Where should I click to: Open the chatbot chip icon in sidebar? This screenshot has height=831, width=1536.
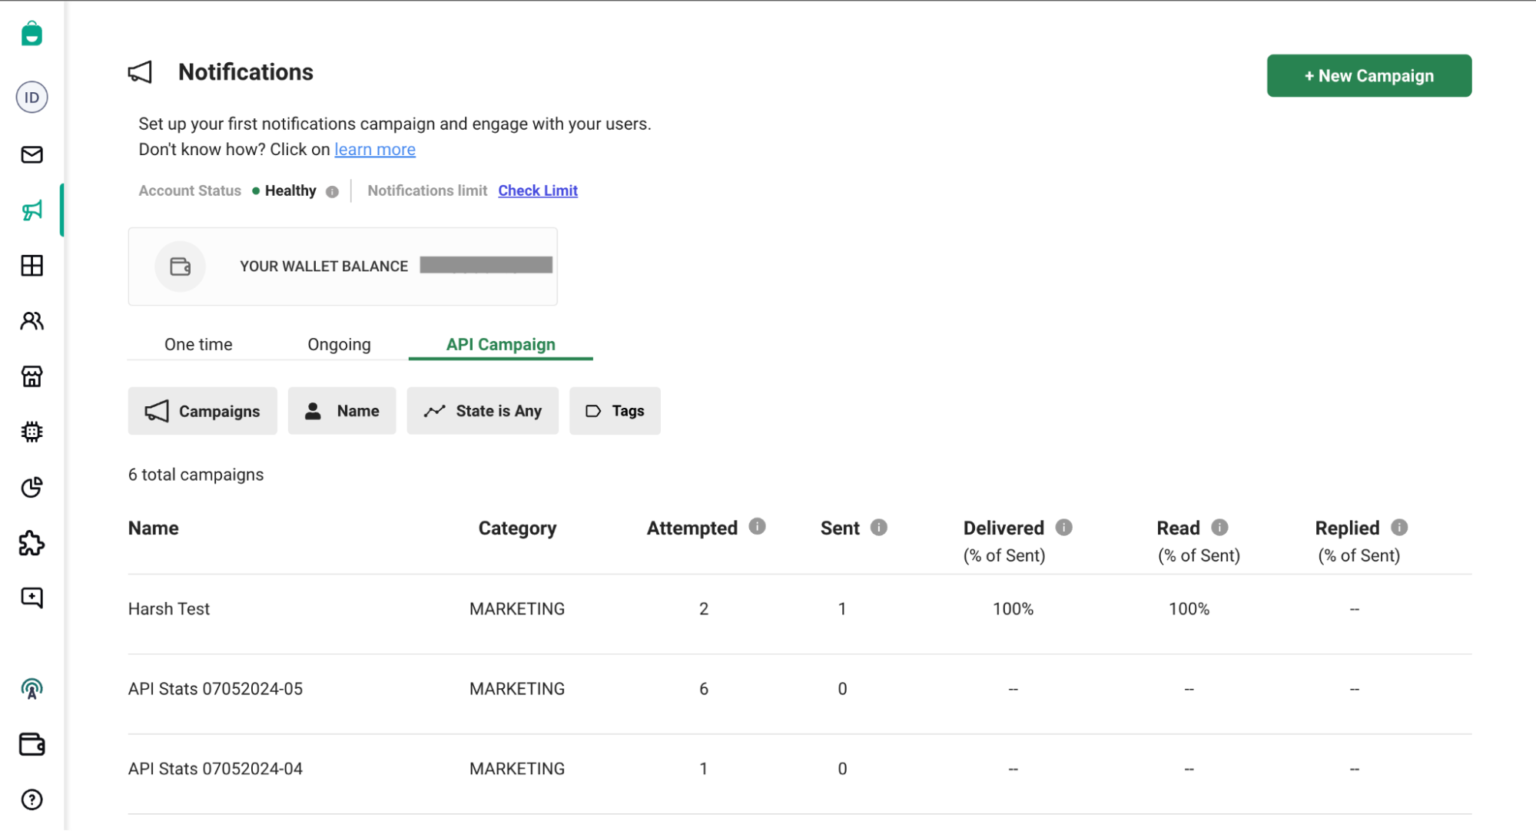31,431
